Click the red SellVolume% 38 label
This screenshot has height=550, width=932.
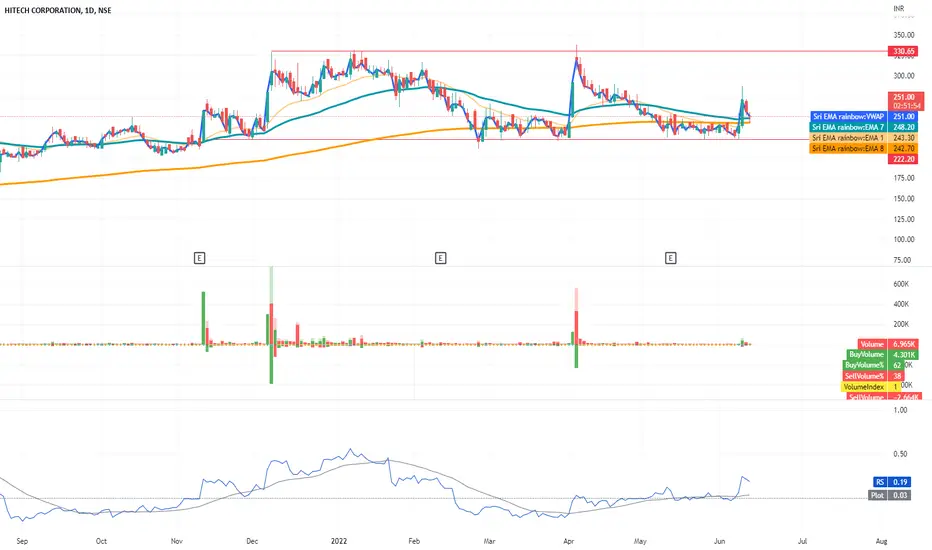pos(873,376)
